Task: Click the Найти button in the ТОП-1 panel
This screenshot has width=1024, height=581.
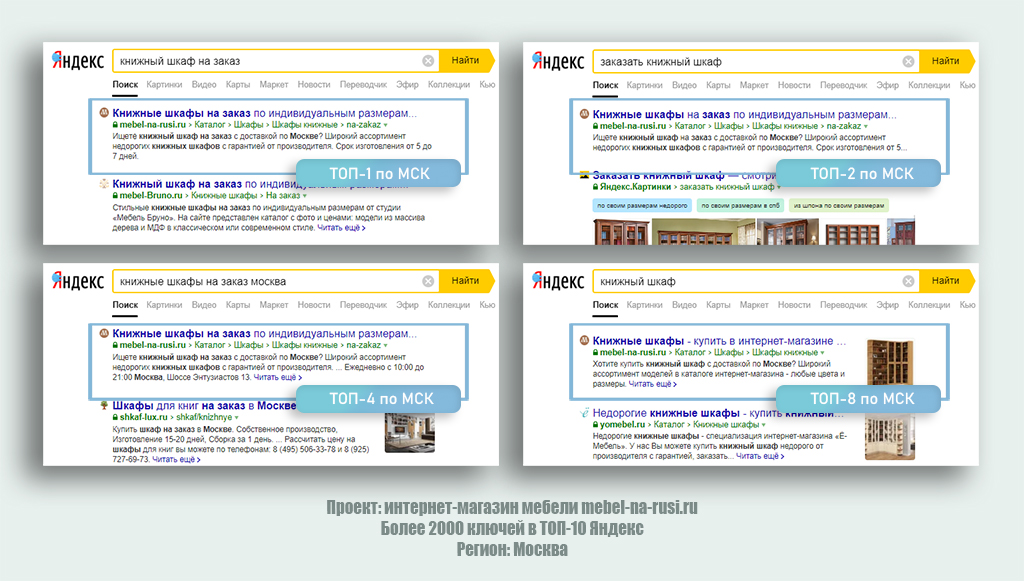Action: tap(466, 61)
